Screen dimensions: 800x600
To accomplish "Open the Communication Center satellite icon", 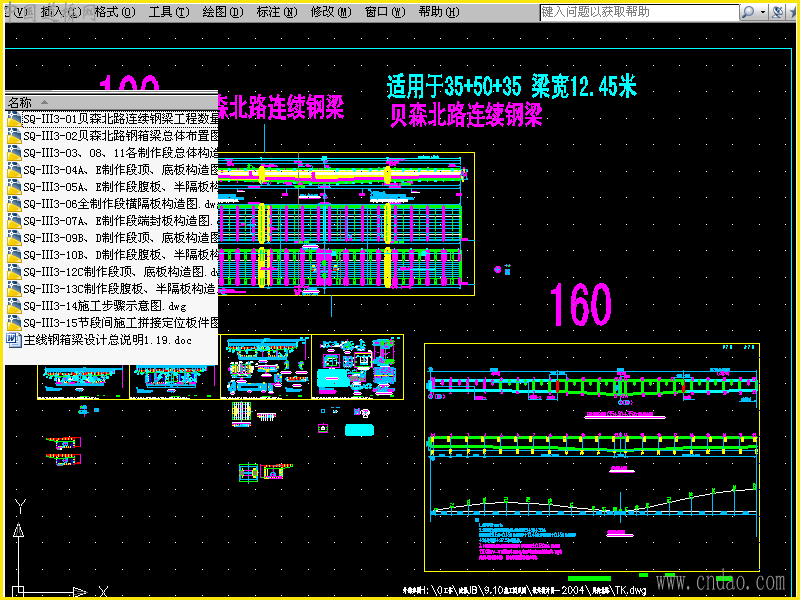I will tap(777, 12).
